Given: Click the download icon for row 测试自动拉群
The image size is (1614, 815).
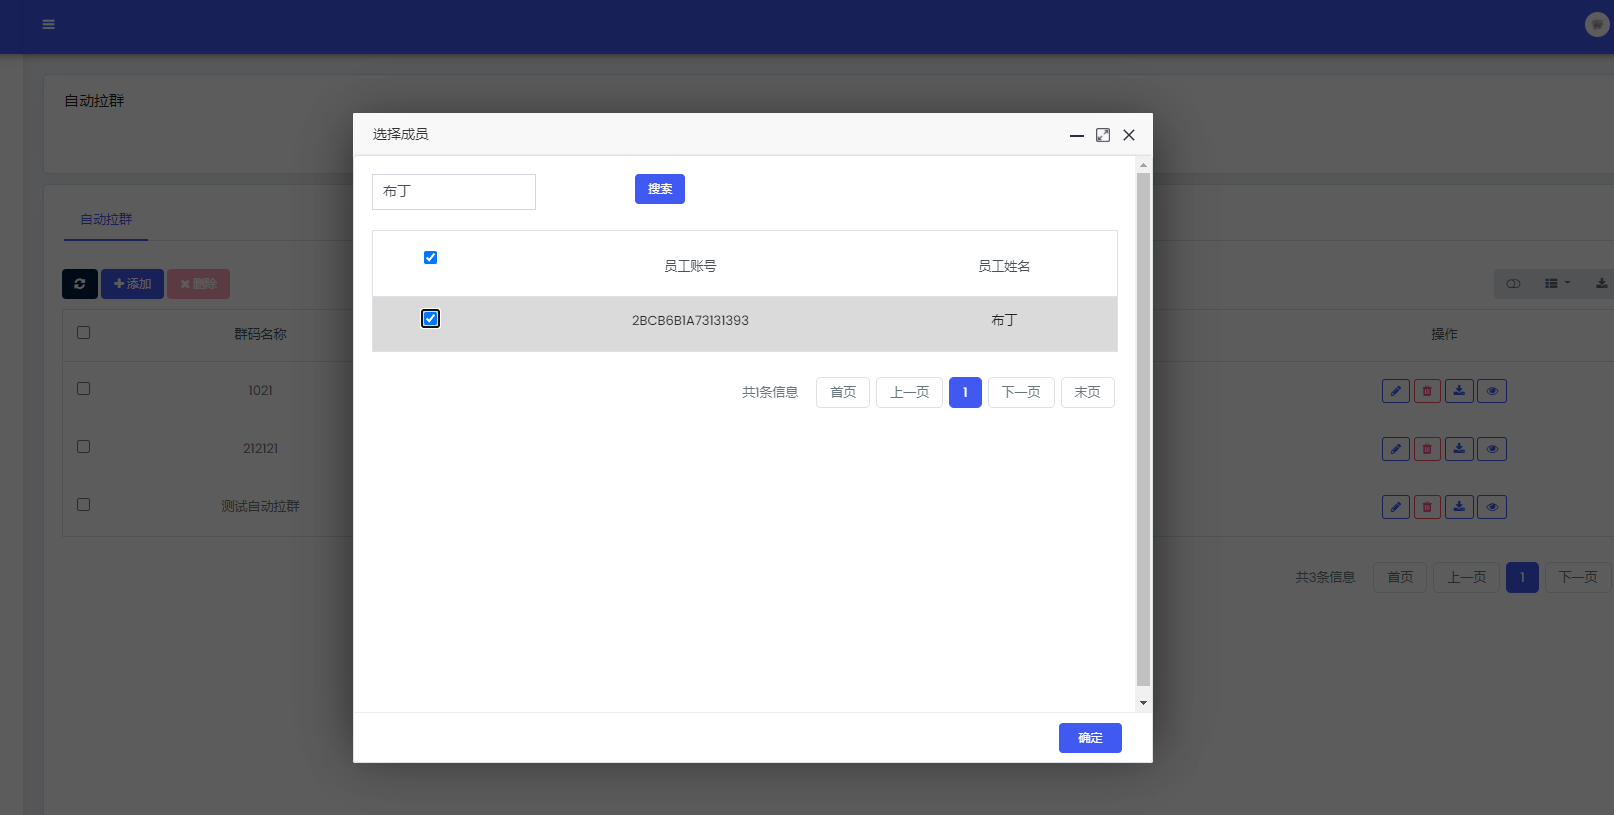Looking at the screenshot, I should [x=1459, y=507].
